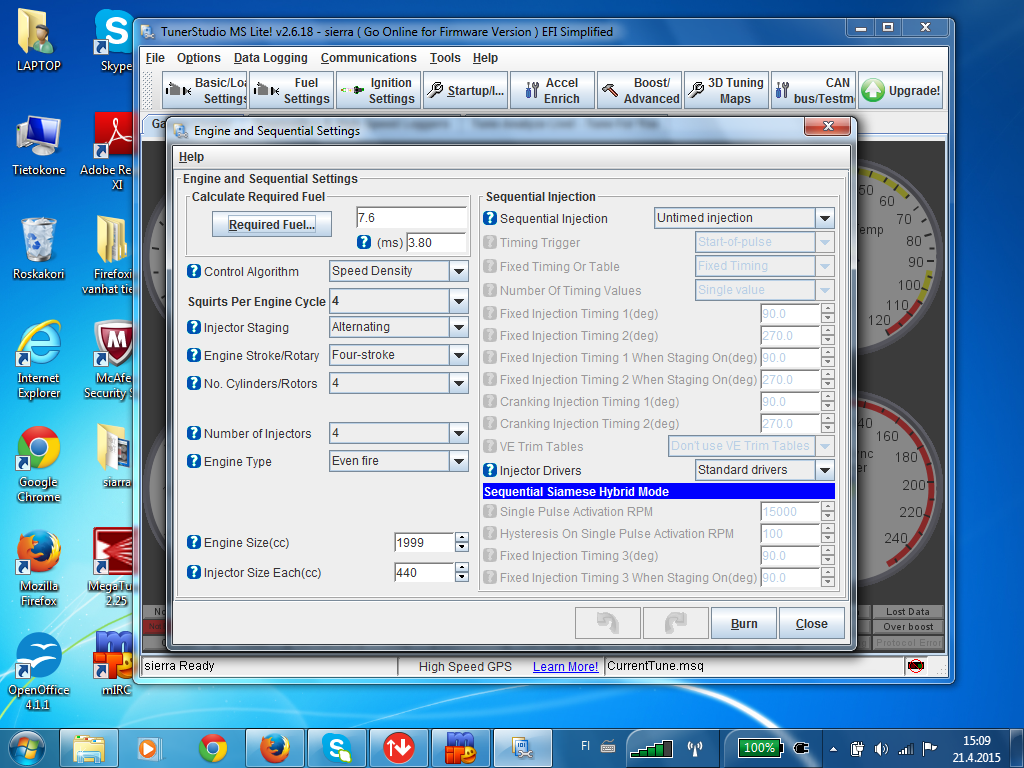The width and height of the screenshot is (1024, 768).
Task: Click the Start button on taskbar
Action: [27, 748]
